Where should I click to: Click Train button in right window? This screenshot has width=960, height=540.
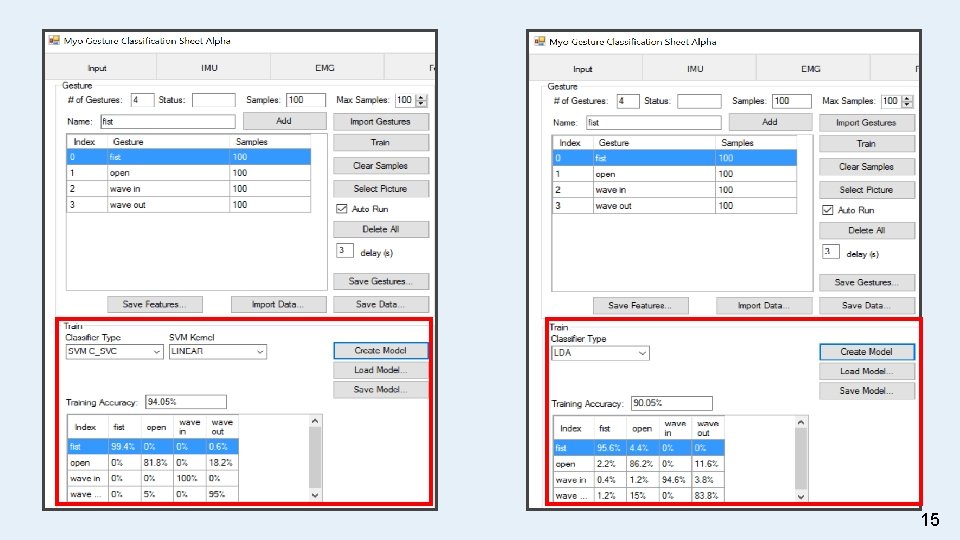pos(867,144)
